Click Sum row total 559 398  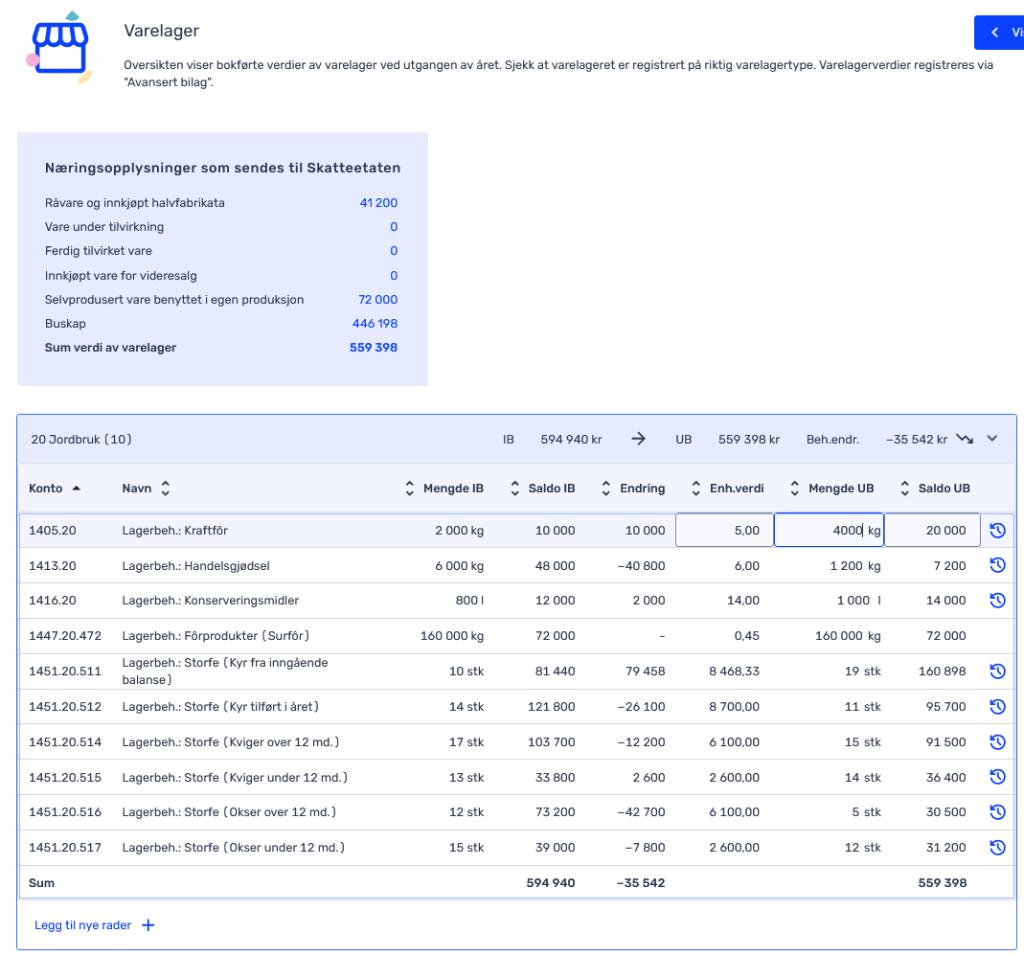(x=942, y=883)
